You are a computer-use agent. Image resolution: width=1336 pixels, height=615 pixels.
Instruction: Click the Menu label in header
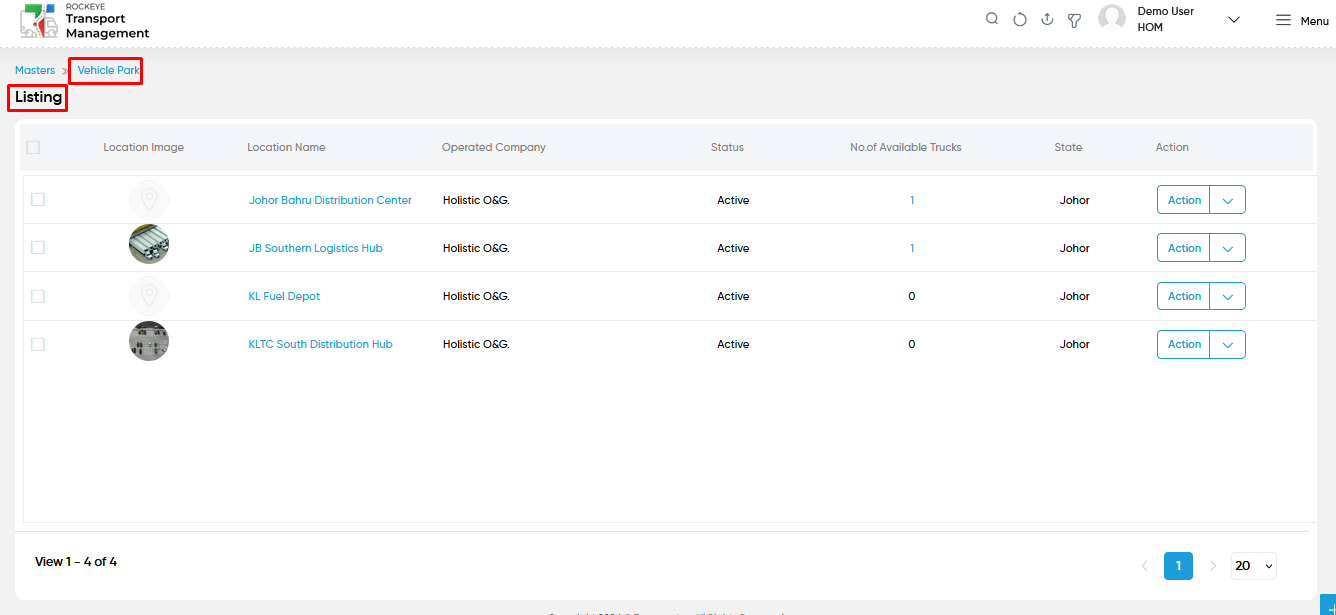1314,21
